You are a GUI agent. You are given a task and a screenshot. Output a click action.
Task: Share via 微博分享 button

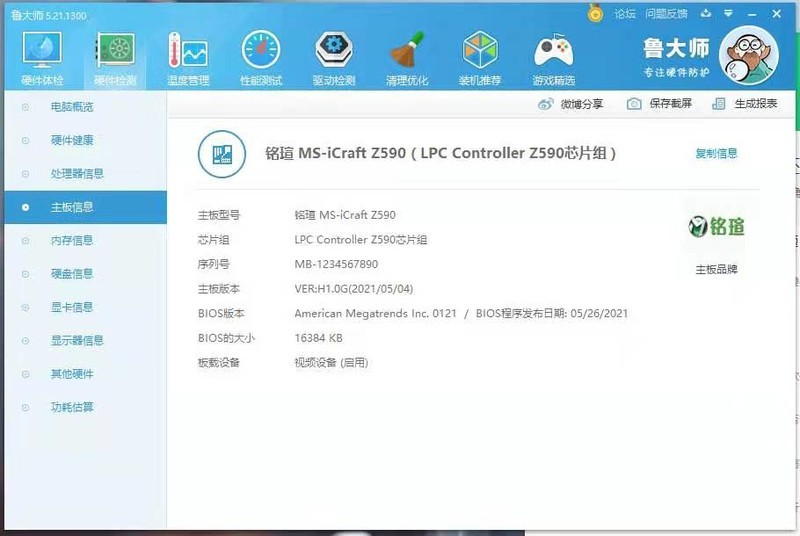tap(570, 104)
